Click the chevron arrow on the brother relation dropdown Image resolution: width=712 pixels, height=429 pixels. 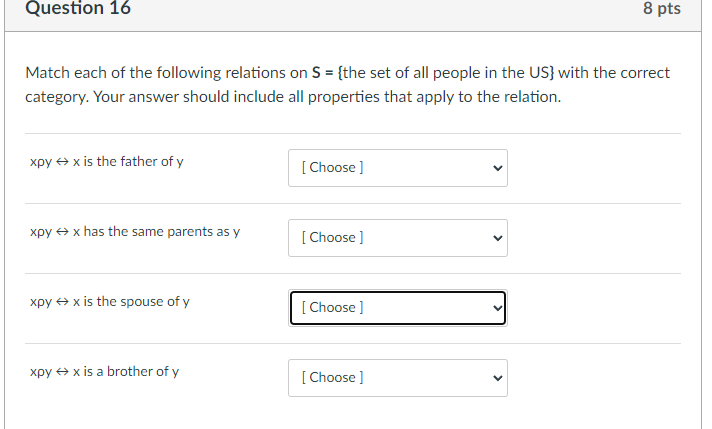[x=495, y=377]
